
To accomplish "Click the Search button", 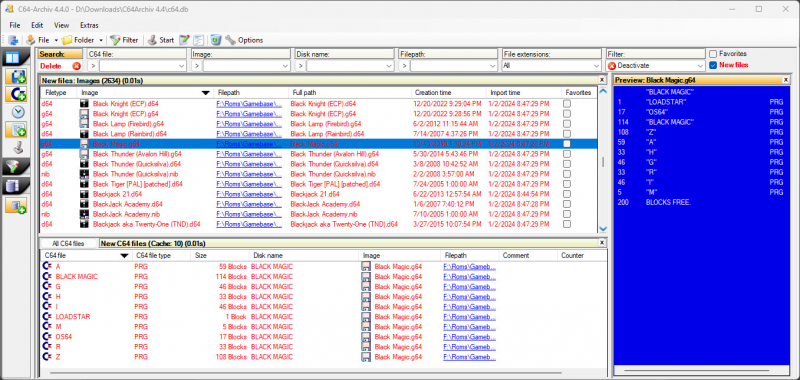I will 60,54.
